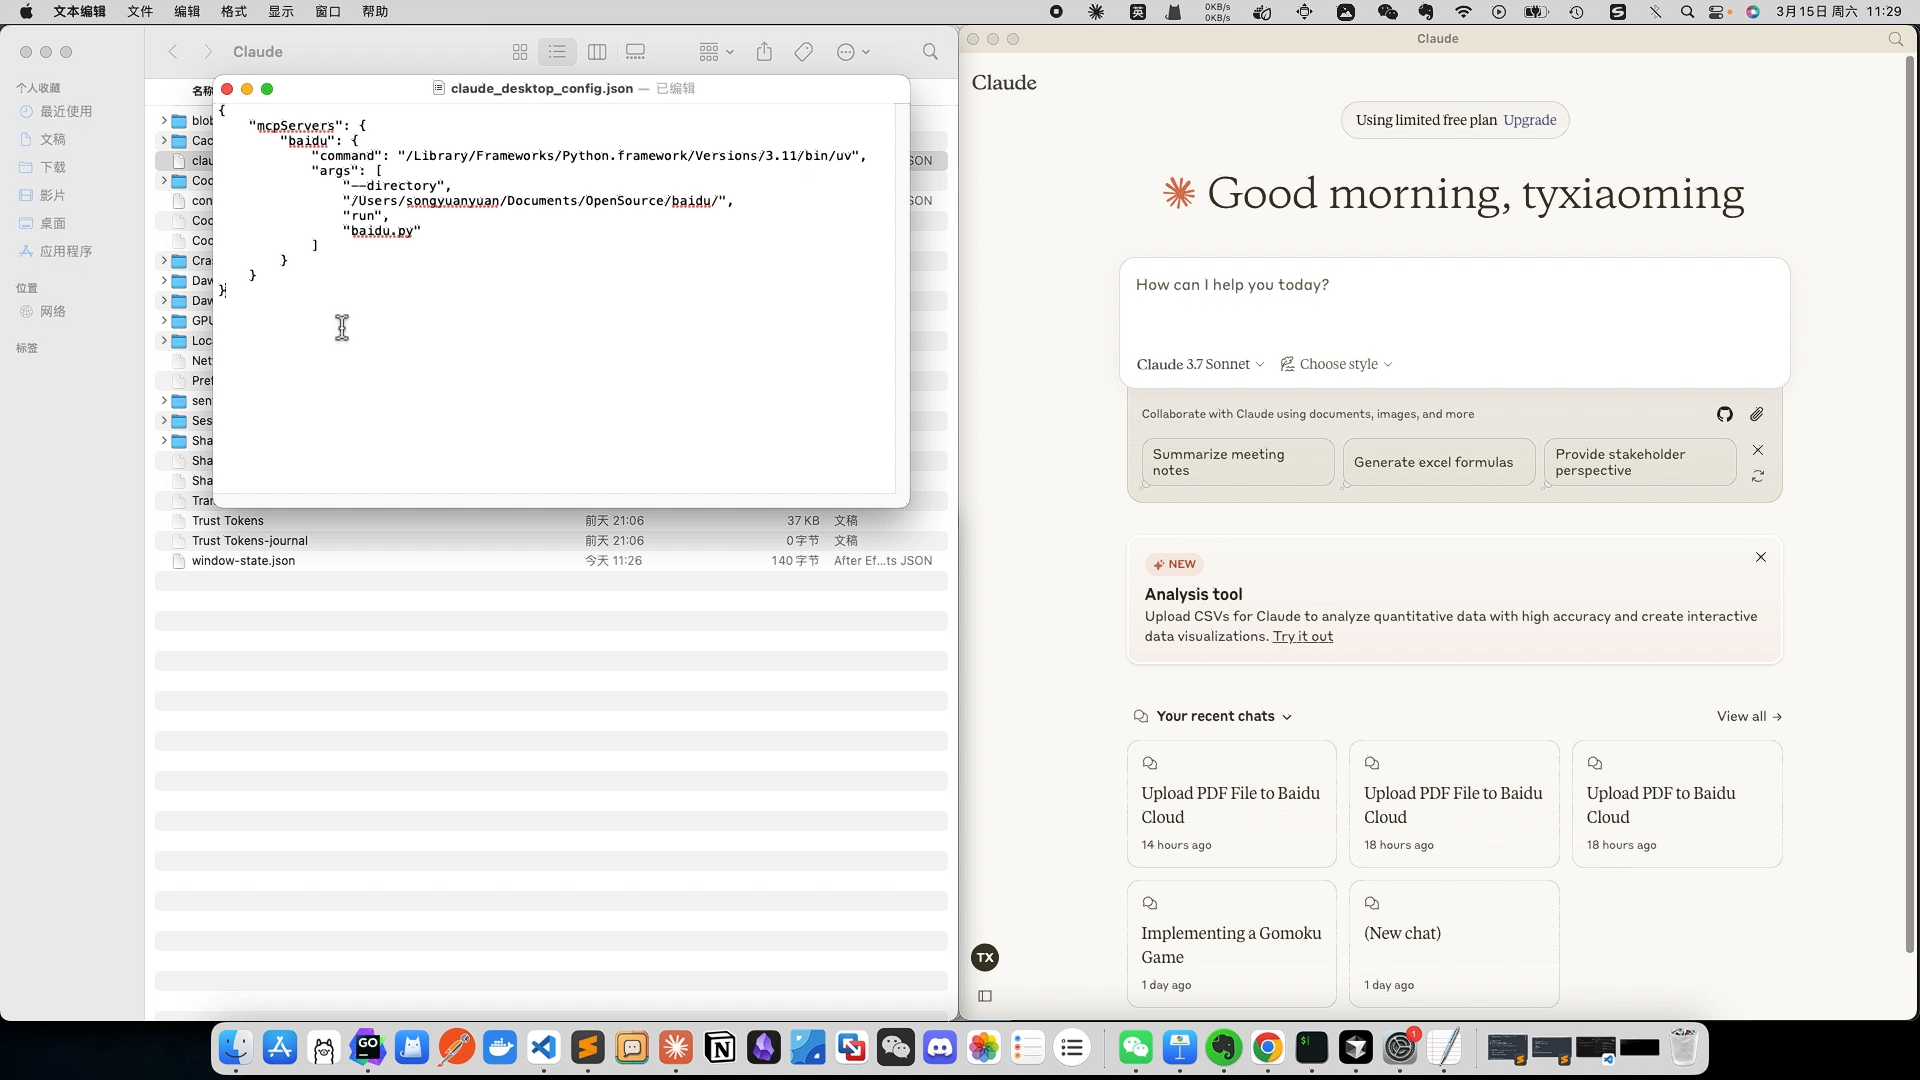Expand the Cra folder row in Finder

click(164, 260)
